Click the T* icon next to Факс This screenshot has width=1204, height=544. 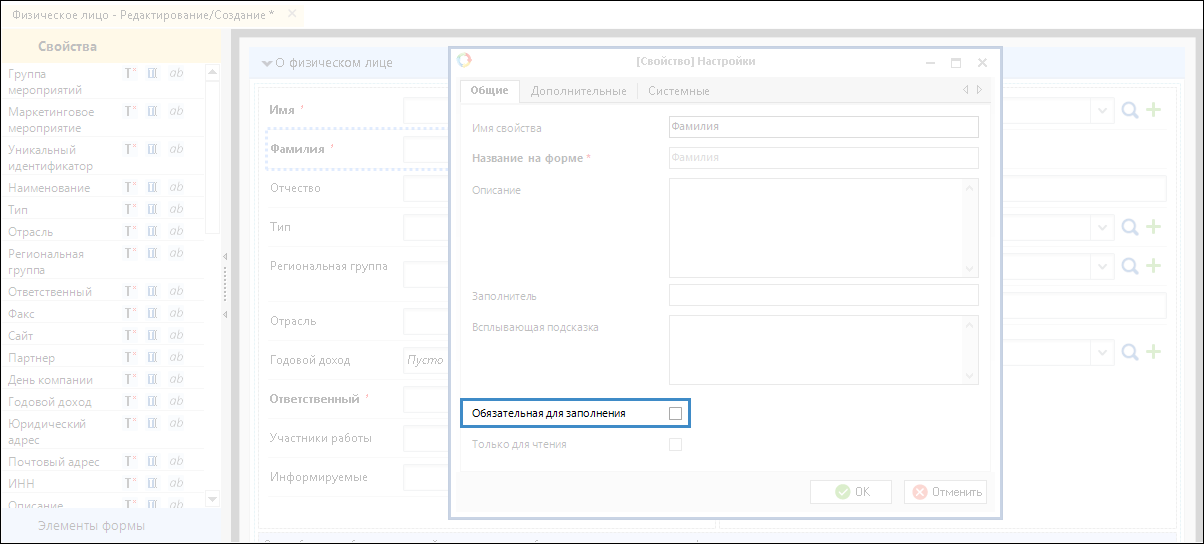(130, 314)
